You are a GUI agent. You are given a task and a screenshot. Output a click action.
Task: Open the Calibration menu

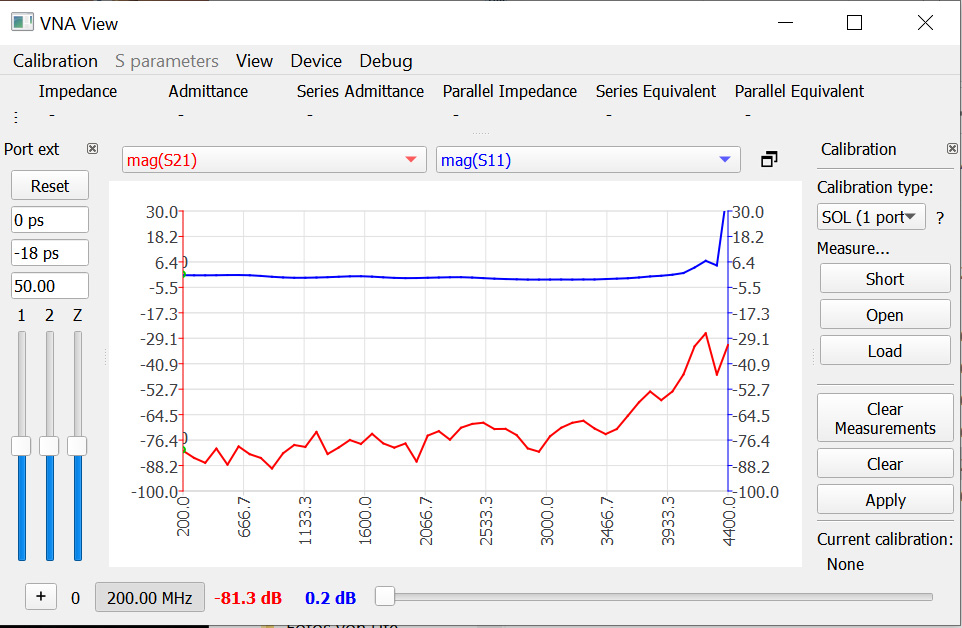coord(55,61)
